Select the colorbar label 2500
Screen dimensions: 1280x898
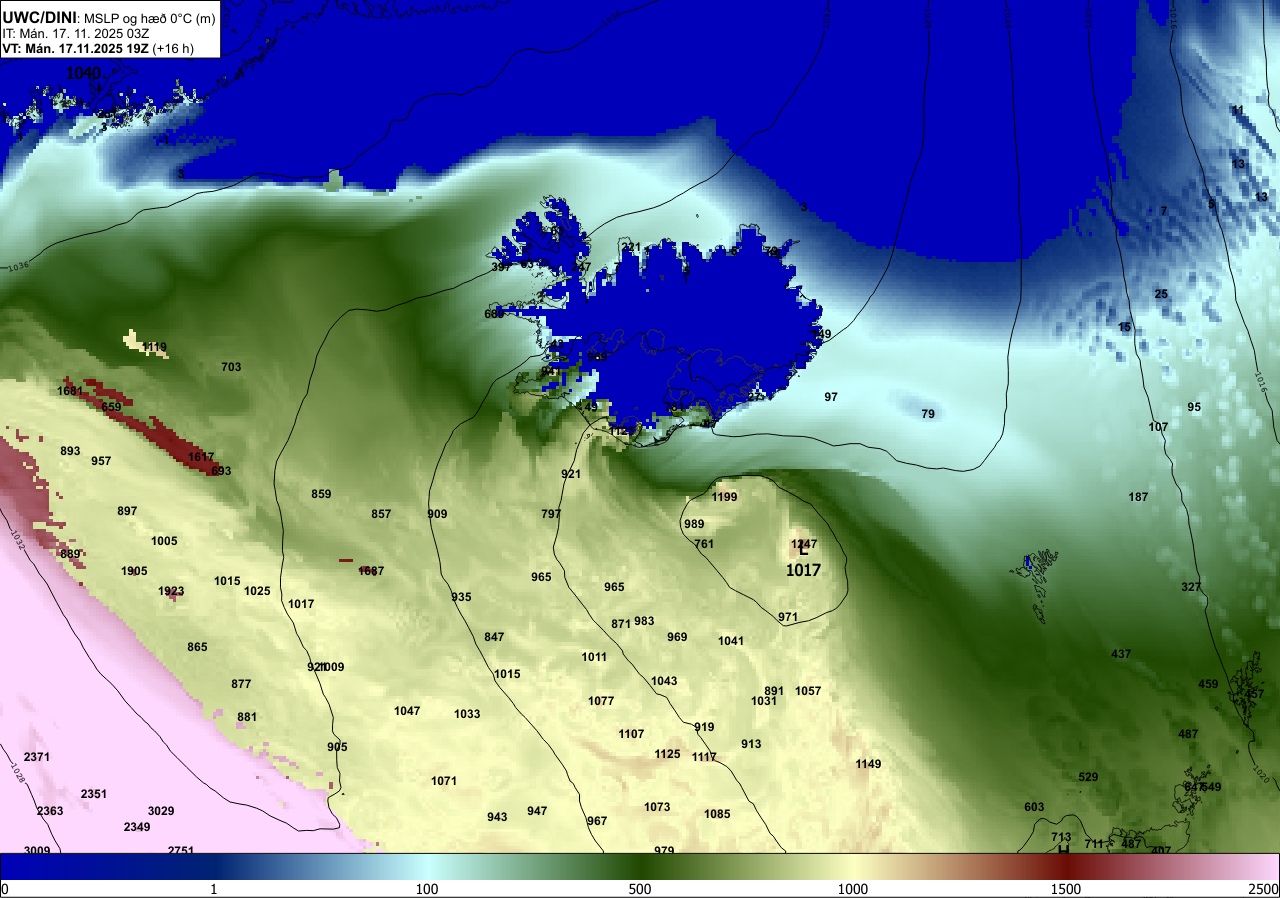tap(1264, 889)
